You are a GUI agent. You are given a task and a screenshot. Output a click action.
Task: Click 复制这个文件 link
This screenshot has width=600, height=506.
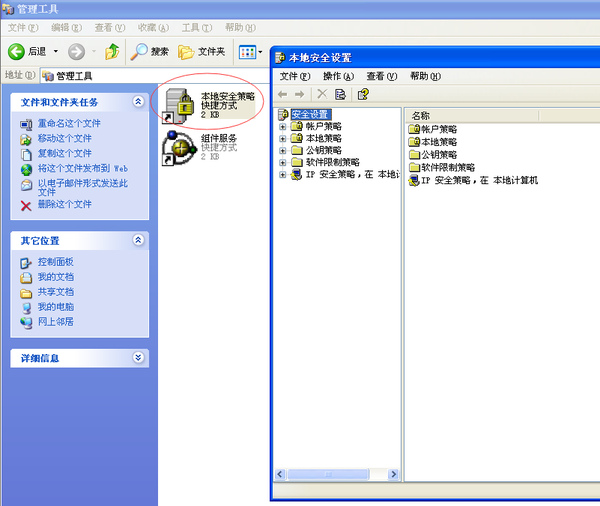pos(64,153)
